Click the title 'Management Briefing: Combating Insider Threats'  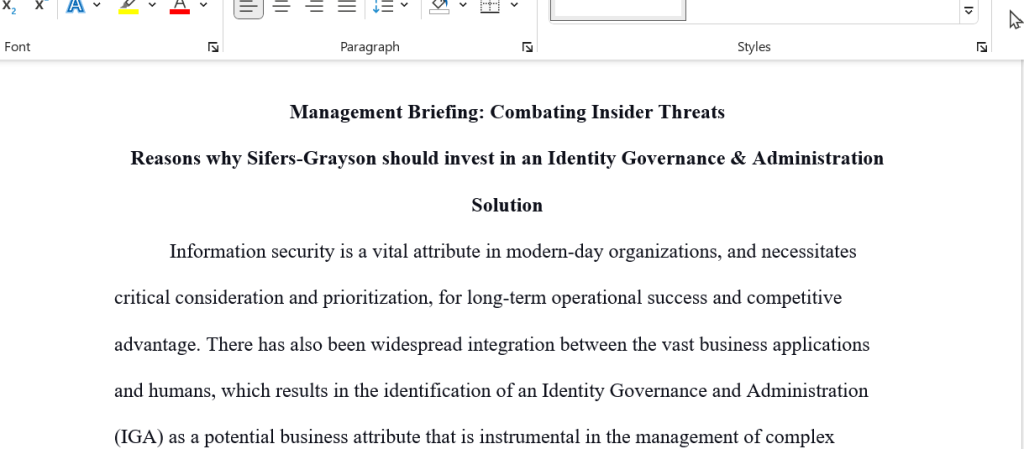click(507, 112)
